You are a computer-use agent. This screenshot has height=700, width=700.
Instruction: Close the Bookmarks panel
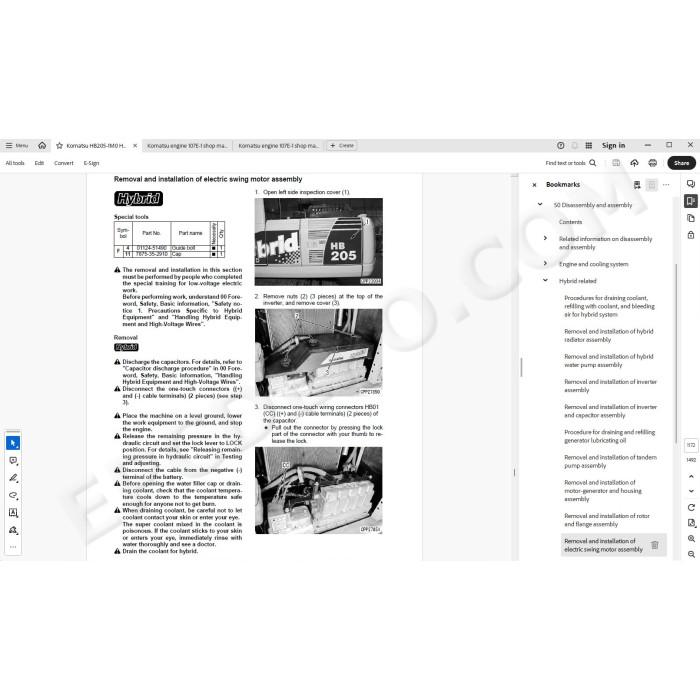pyautogui.click(x=534, y=185)
